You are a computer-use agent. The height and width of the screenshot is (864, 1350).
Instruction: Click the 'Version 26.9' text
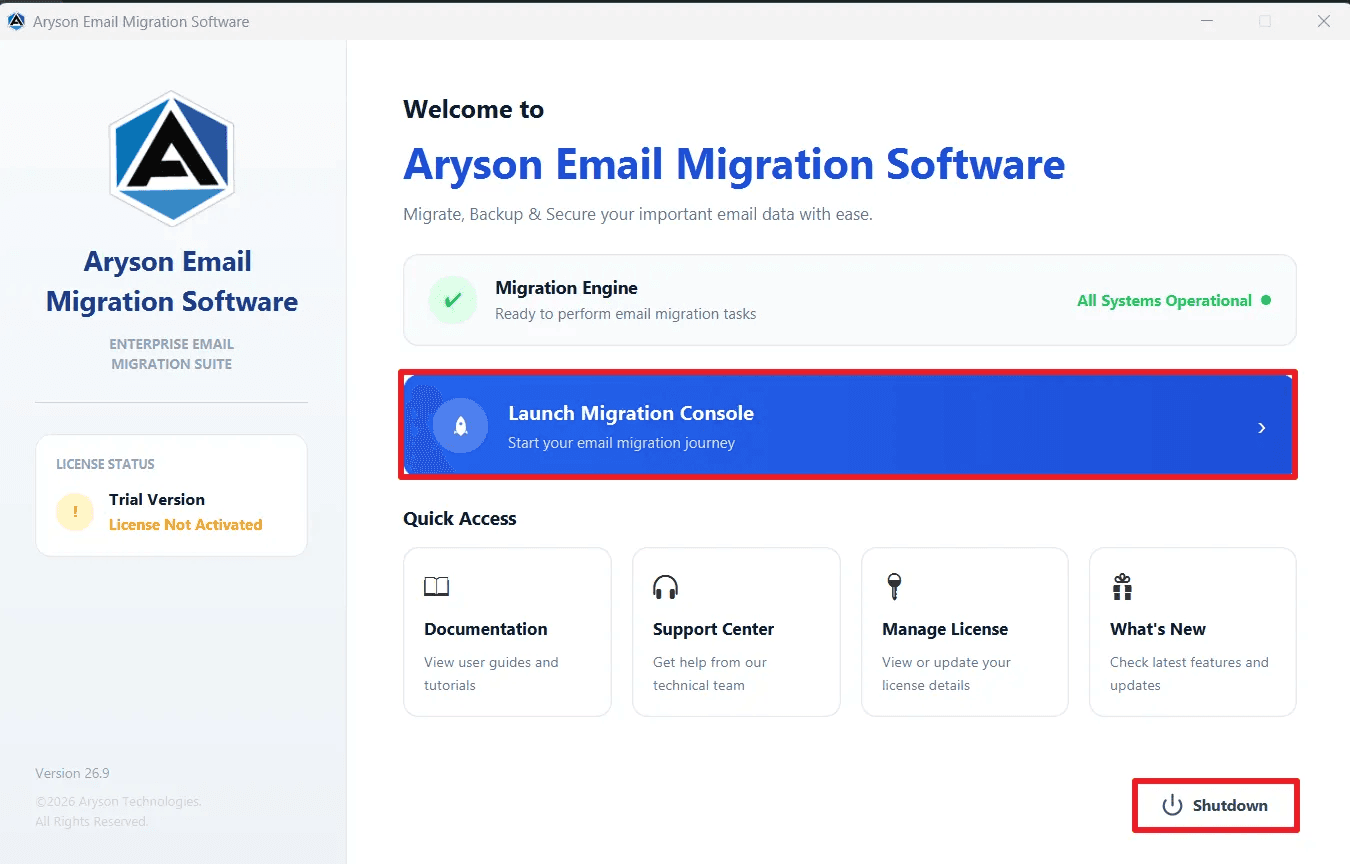click(x=72, y=773)
